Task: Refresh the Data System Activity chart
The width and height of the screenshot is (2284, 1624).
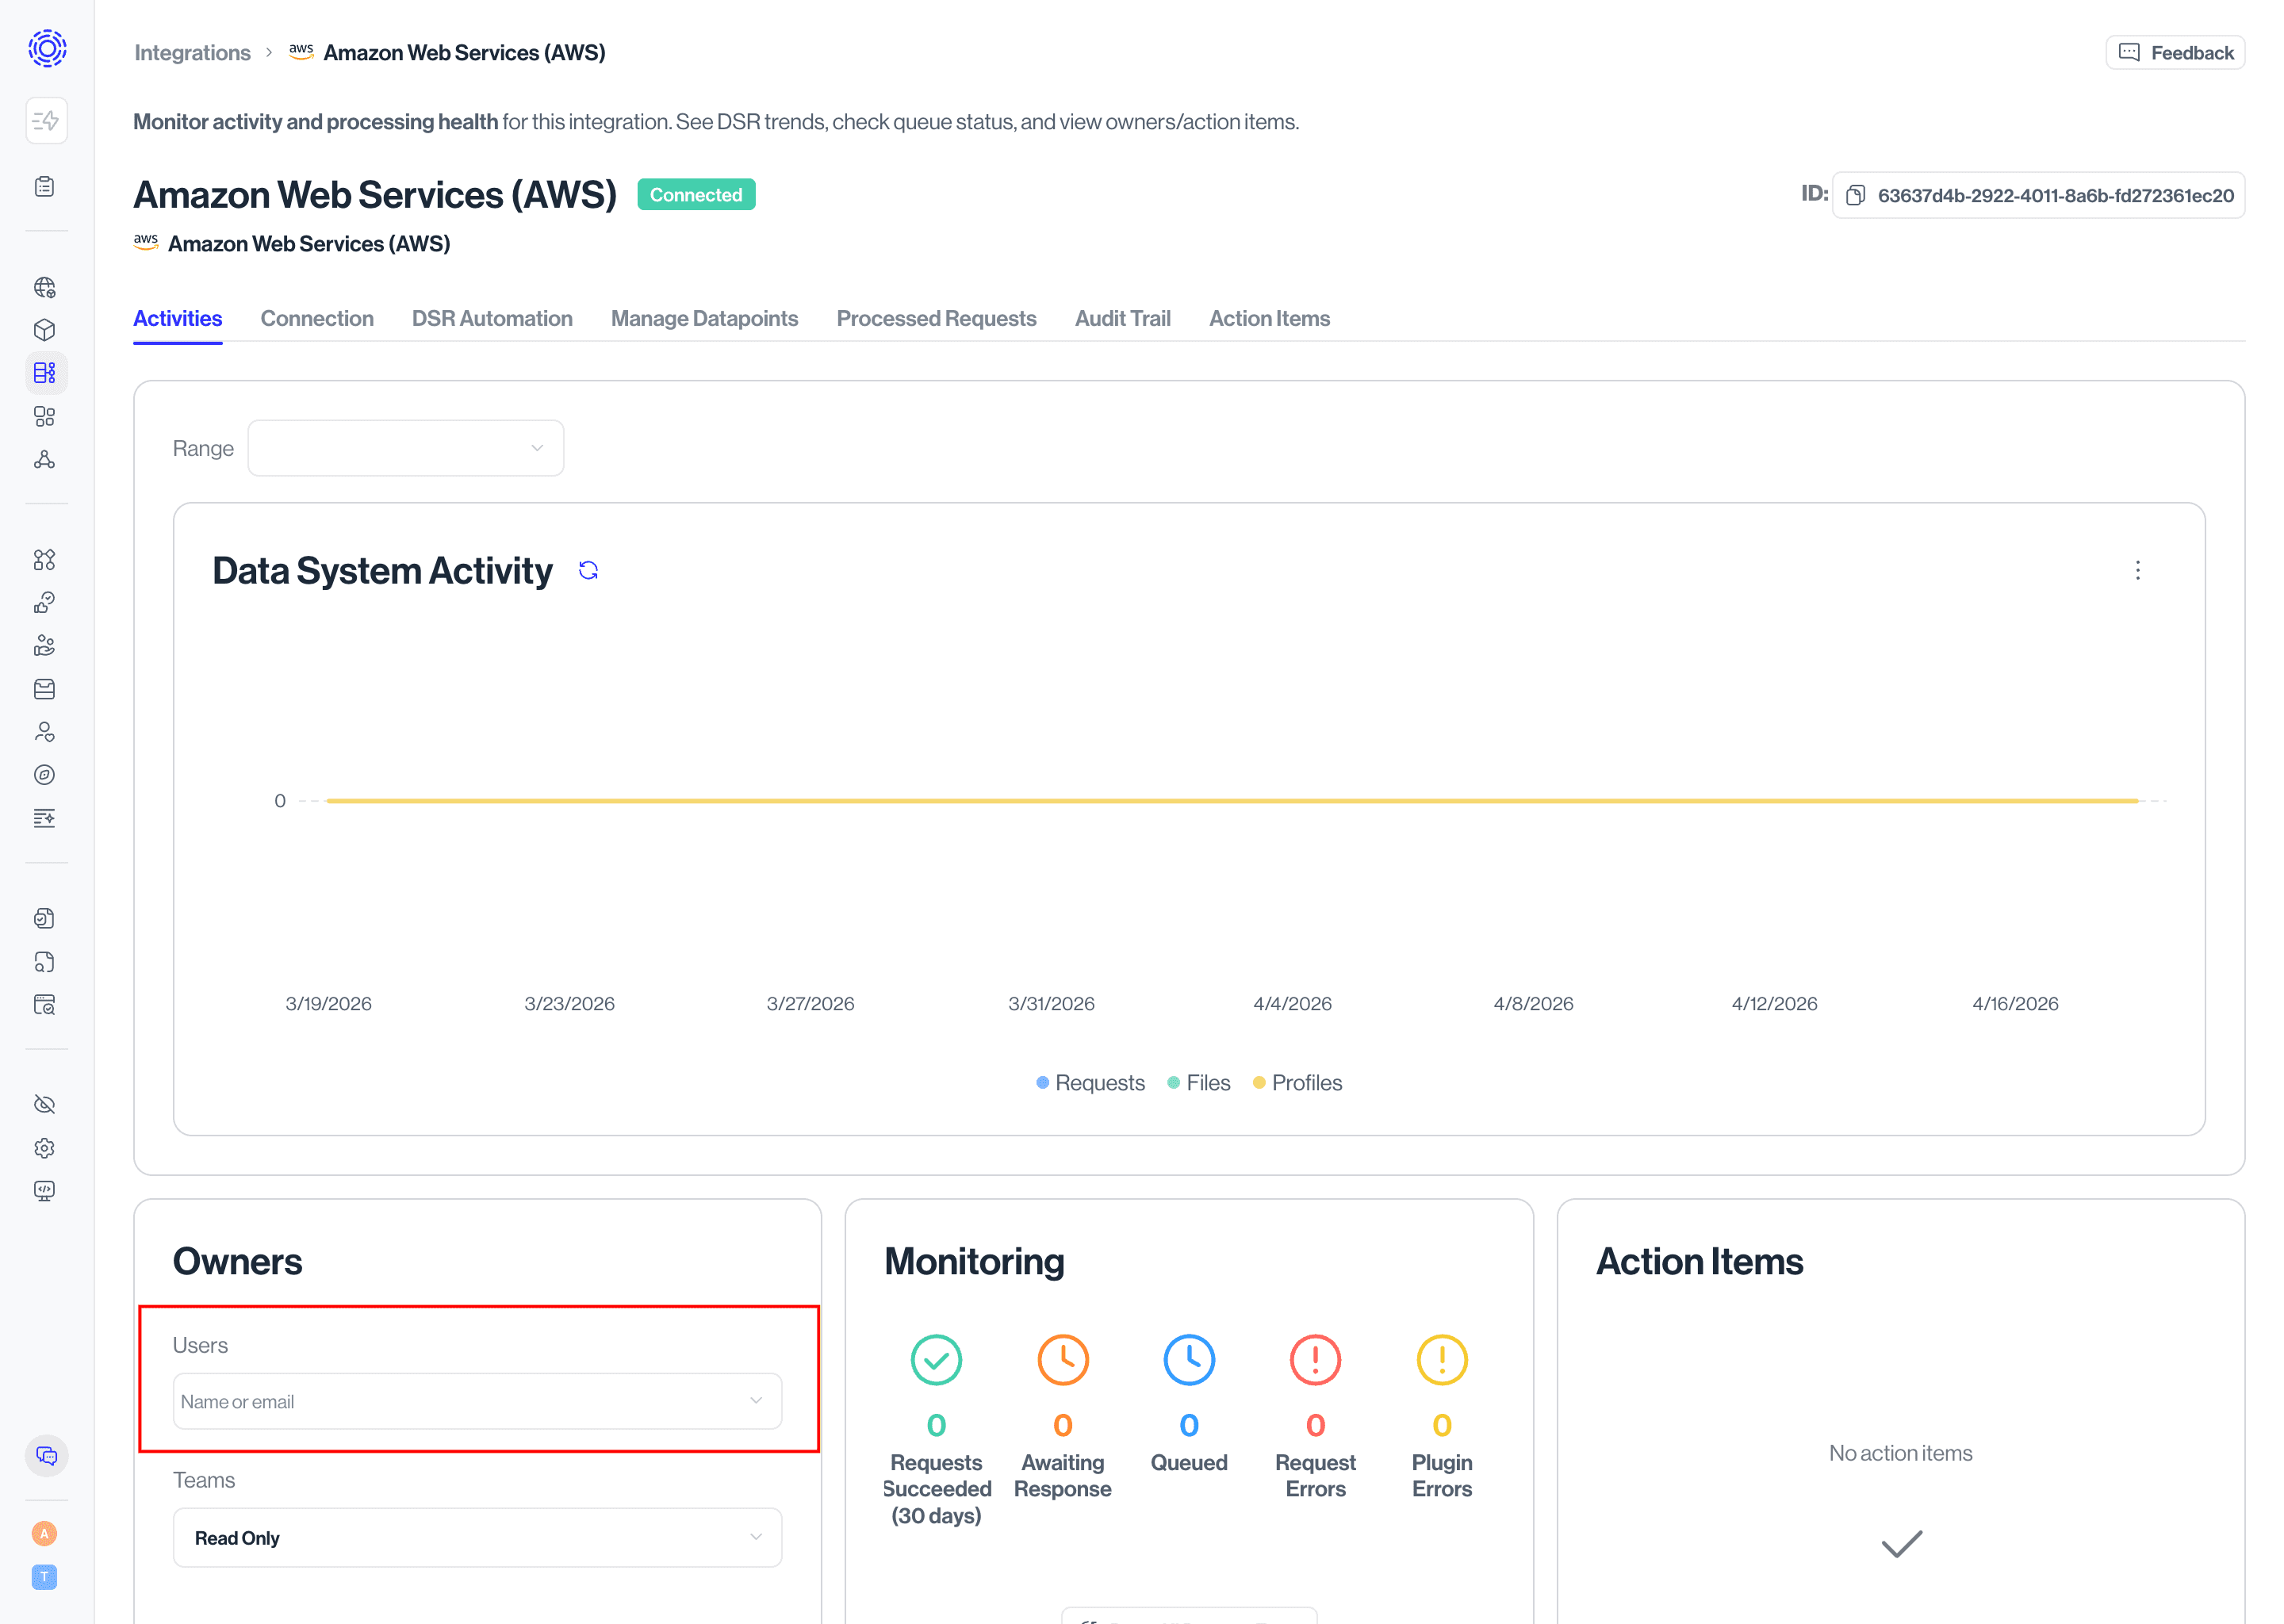Action: [588, 570]
